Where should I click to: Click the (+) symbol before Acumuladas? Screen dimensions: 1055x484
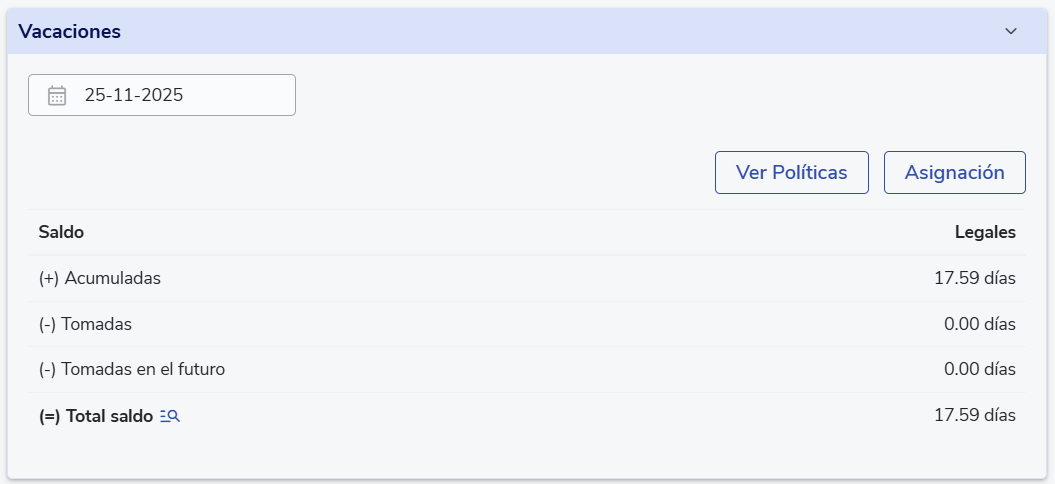(49, 278)
